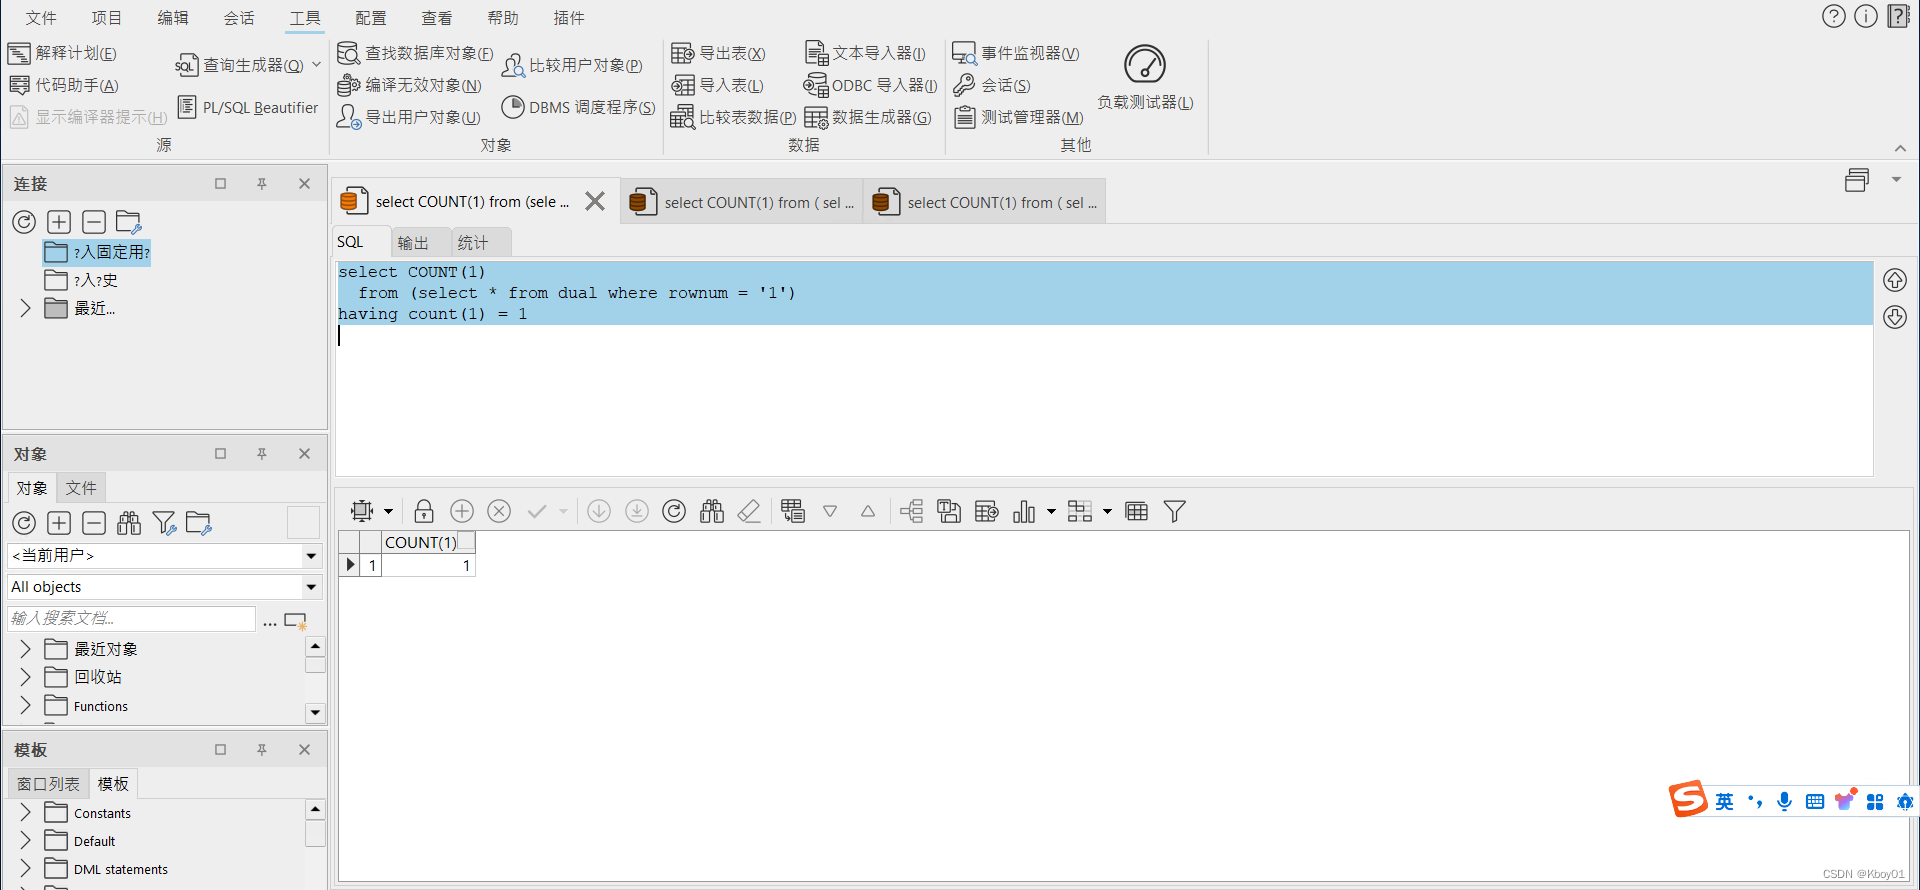Open second select COUNT(1) document tab

[x=741, y=202]
